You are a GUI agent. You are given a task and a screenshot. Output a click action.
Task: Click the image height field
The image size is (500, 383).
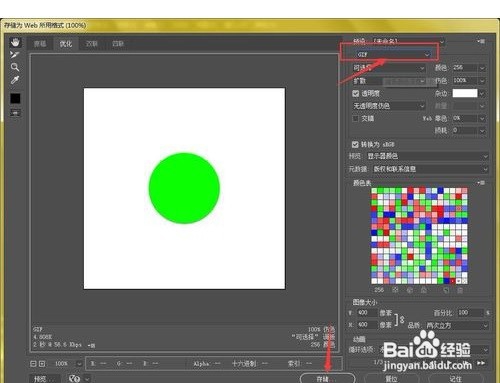(367, 325)
